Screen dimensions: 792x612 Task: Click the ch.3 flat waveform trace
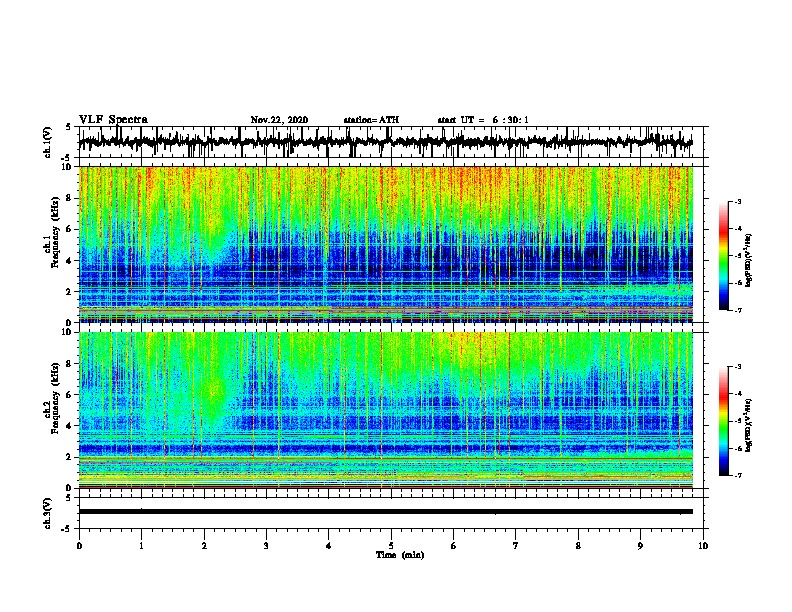[x=386, y=512]
